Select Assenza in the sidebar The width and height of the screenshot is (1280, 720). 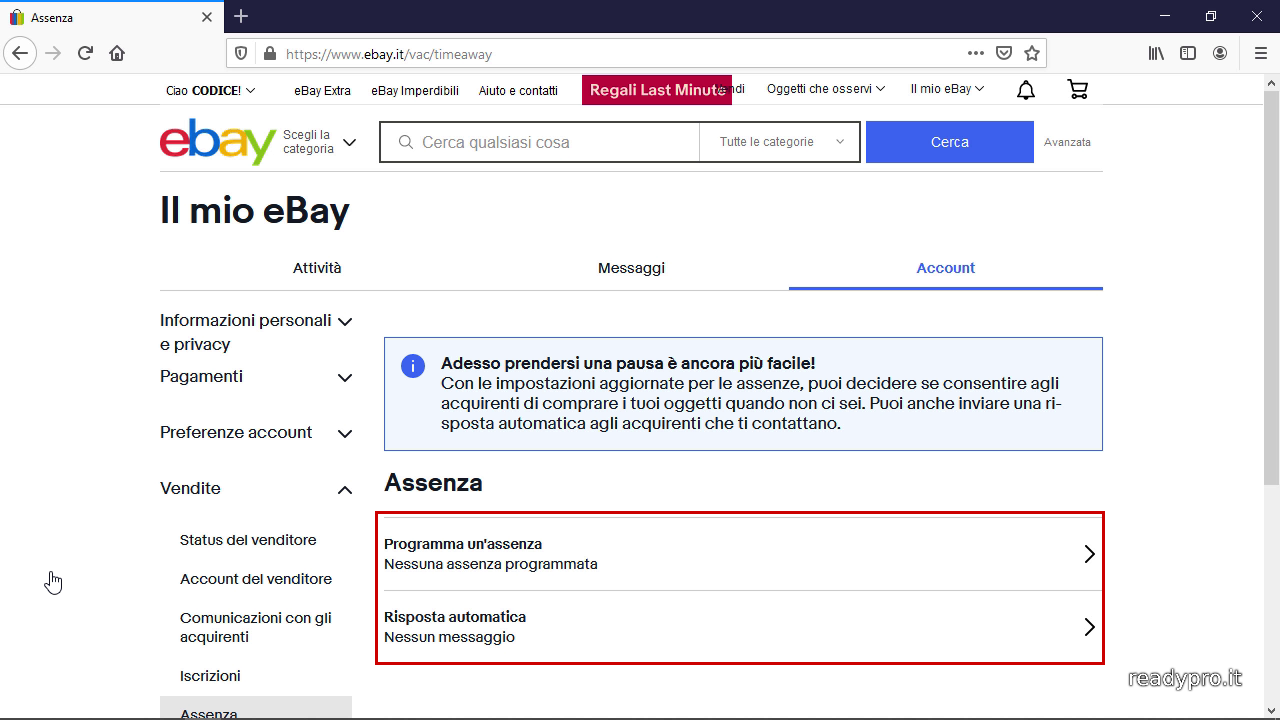(256, 709)
